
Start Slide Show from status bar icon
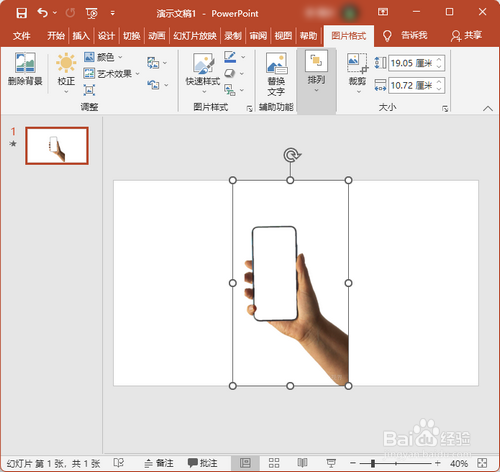(x=331, y=463)
